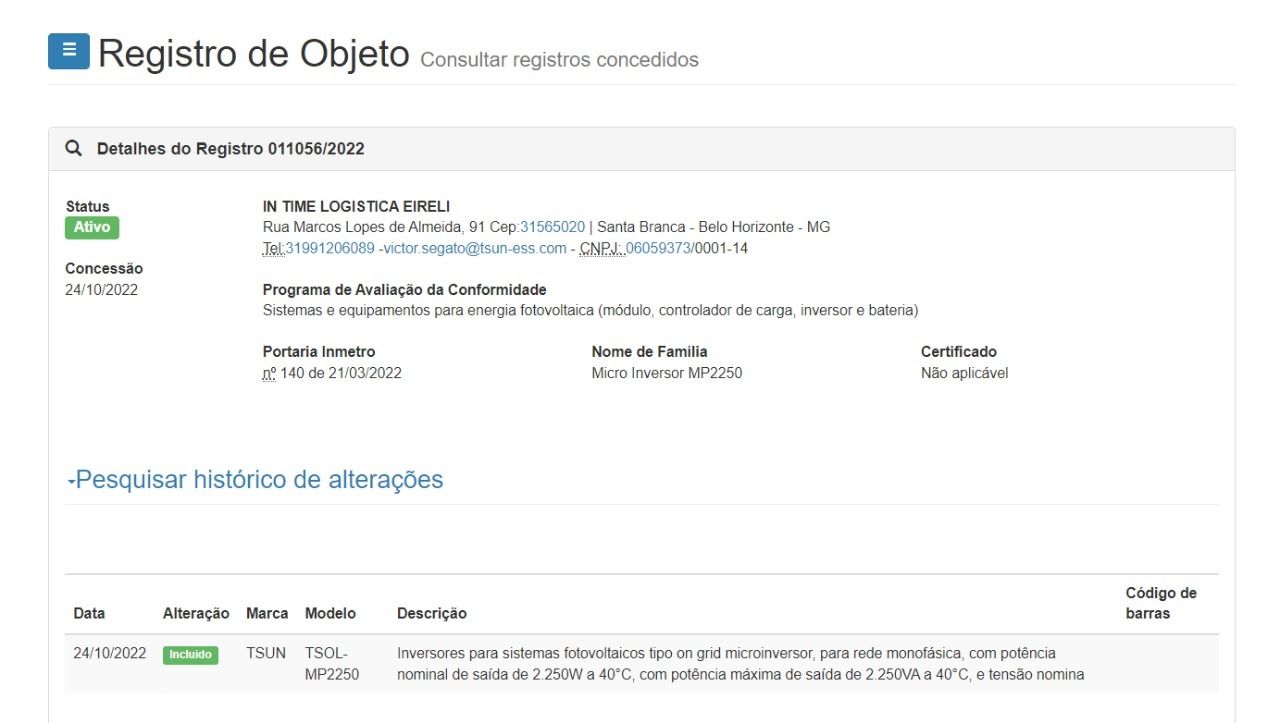1280x723 pixels.
Task: Click the Modelo column header
Action: [x=330, y=613]
